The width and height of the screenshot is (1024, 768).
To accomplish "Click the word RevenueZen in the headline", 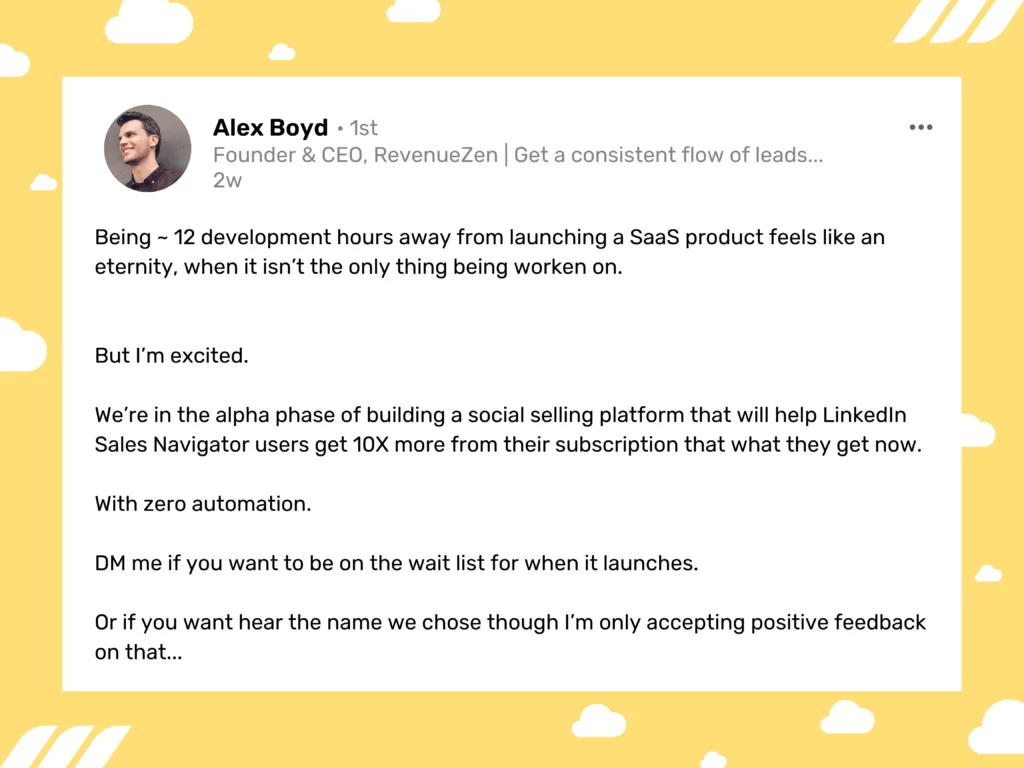I will (436, 155).
